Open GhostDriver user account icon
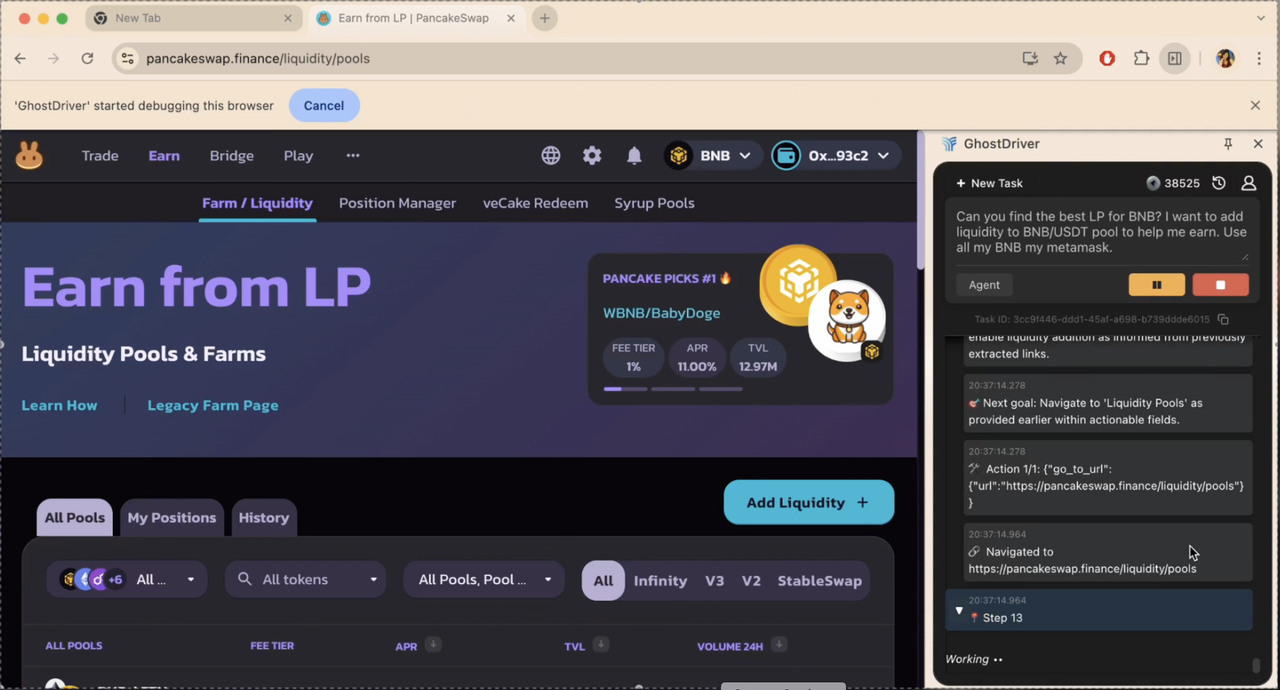The height and width of the screenshot is (690, 1280). point(1248,183)
